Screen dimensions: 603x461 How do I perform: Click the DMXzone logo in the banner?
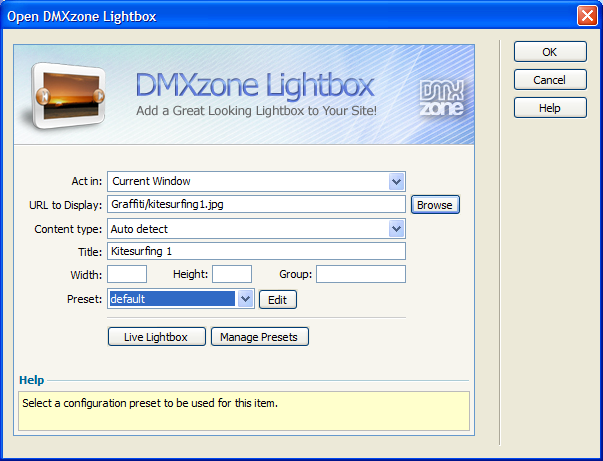point(441,98)
